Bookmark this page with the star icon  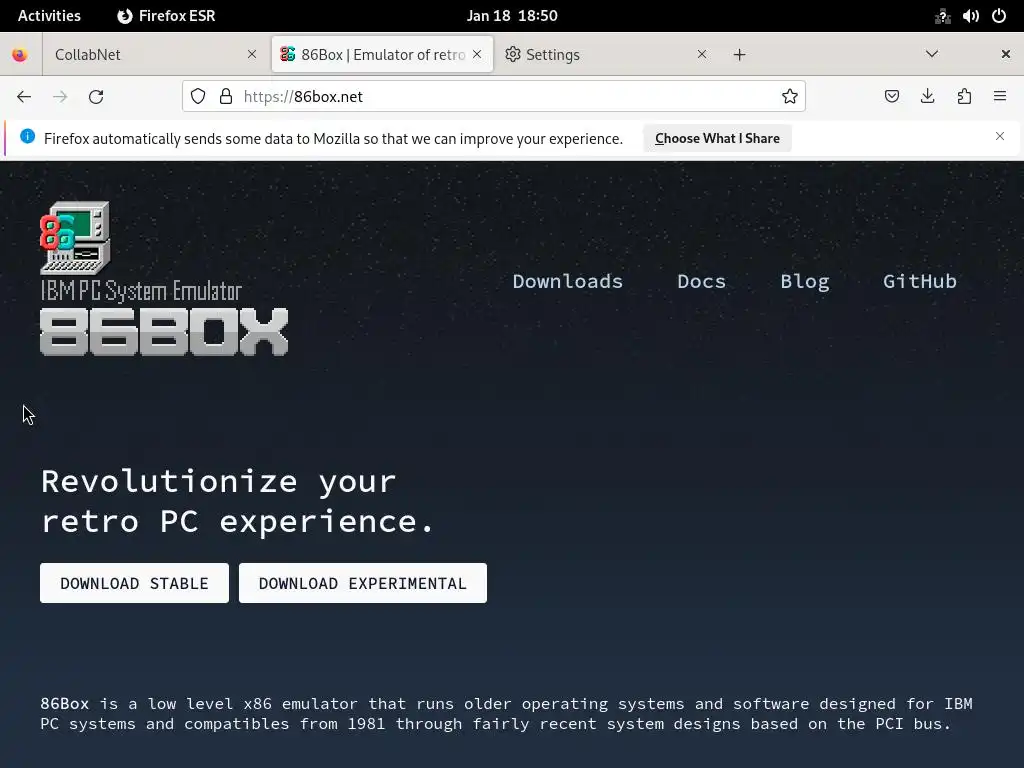tap(790, 97)
